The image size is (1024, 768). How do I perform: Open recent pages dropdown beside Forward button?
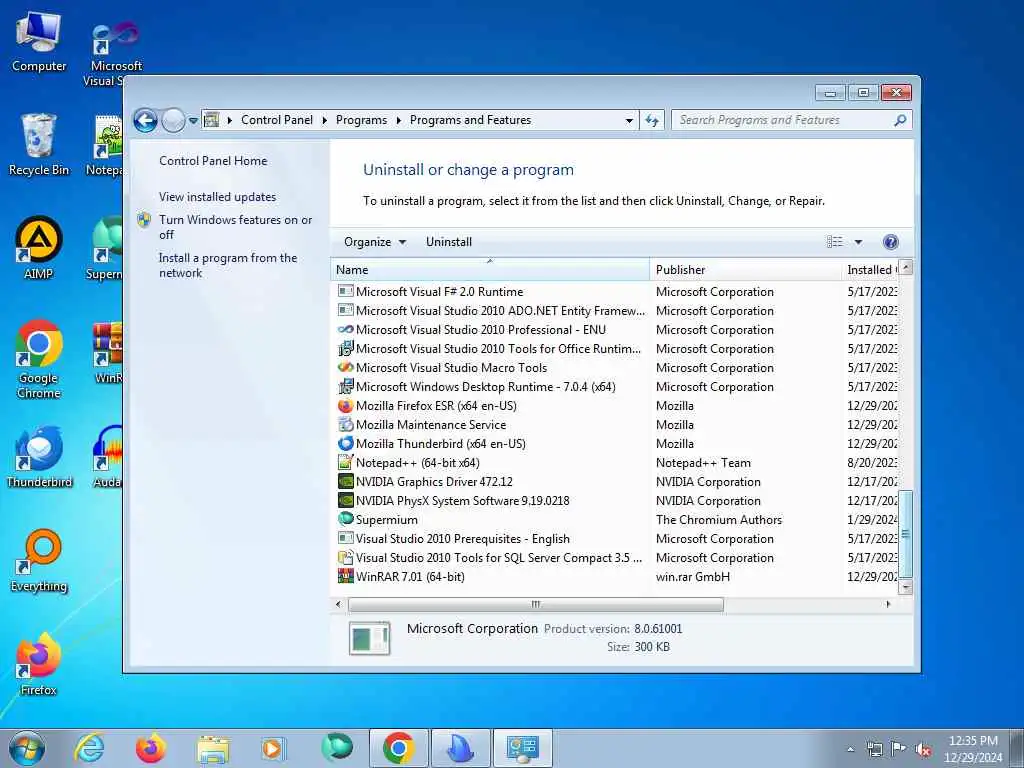point(193,121)
